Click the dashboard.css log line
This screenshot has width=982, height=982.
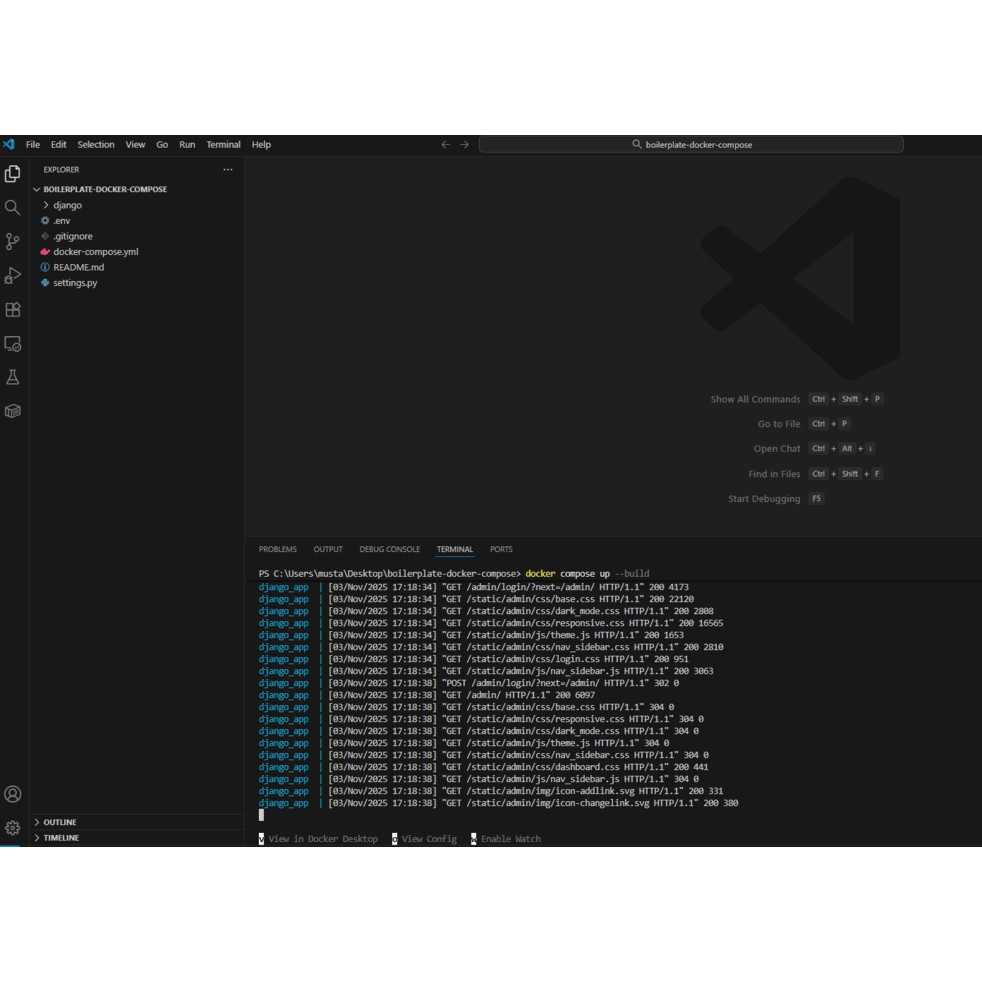pos(483,767)
